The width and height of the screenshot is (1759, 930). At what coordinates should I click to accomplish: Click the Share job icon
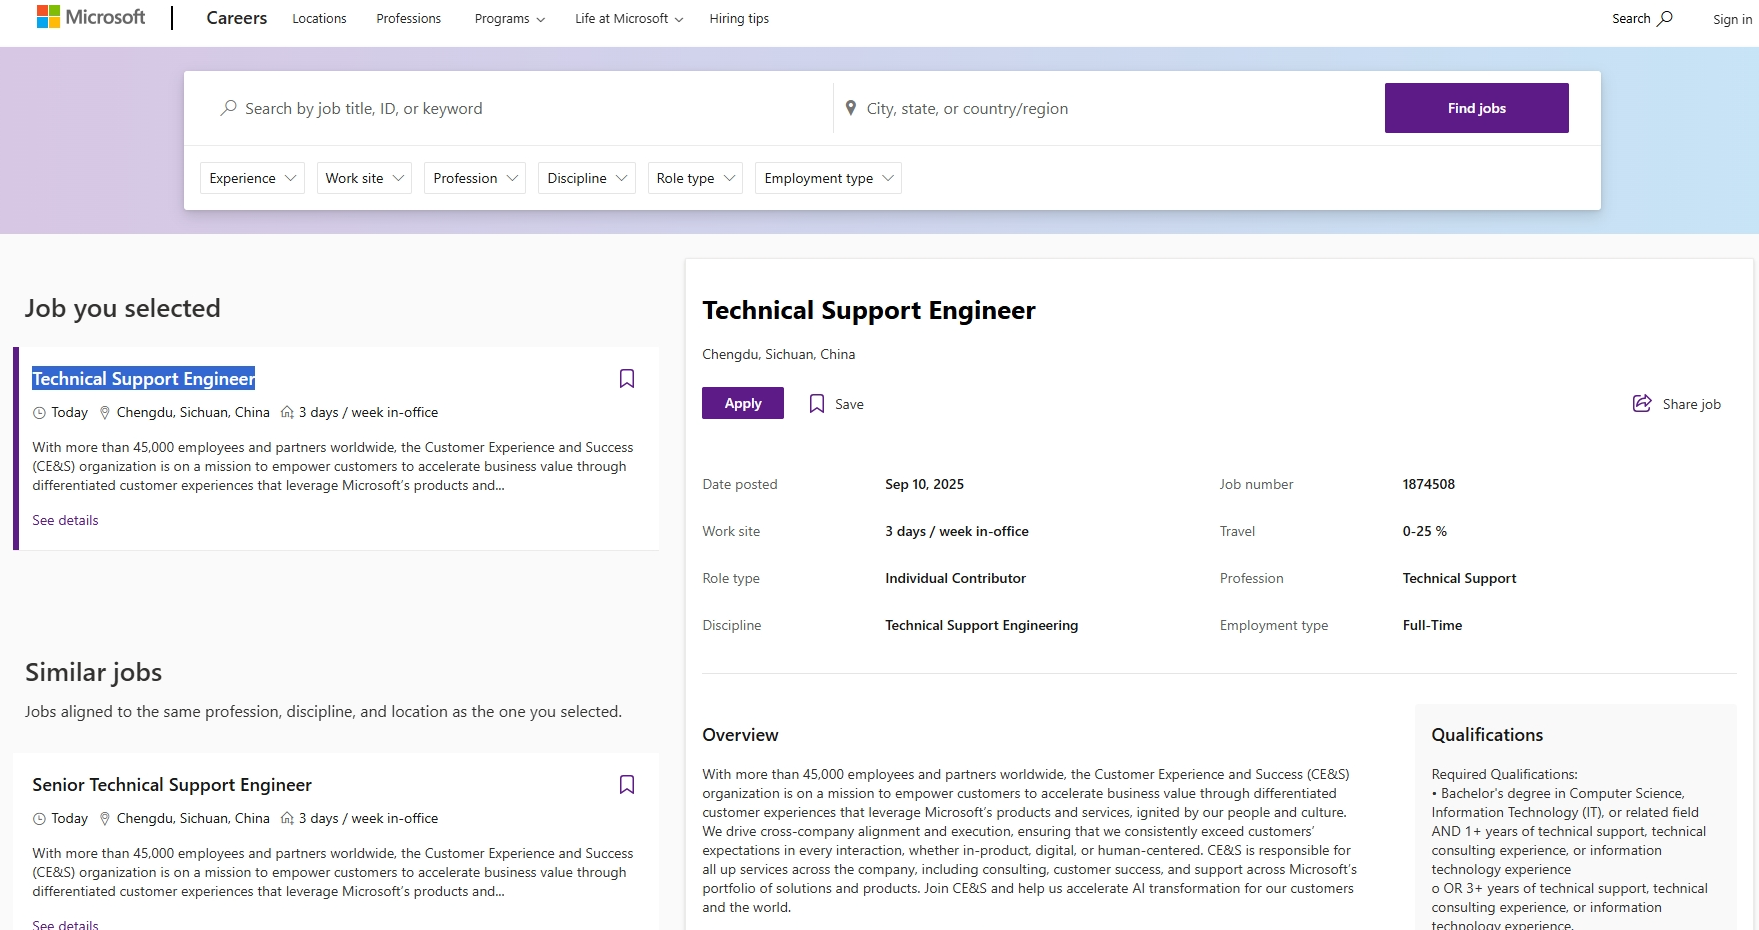pos(1642,404)
